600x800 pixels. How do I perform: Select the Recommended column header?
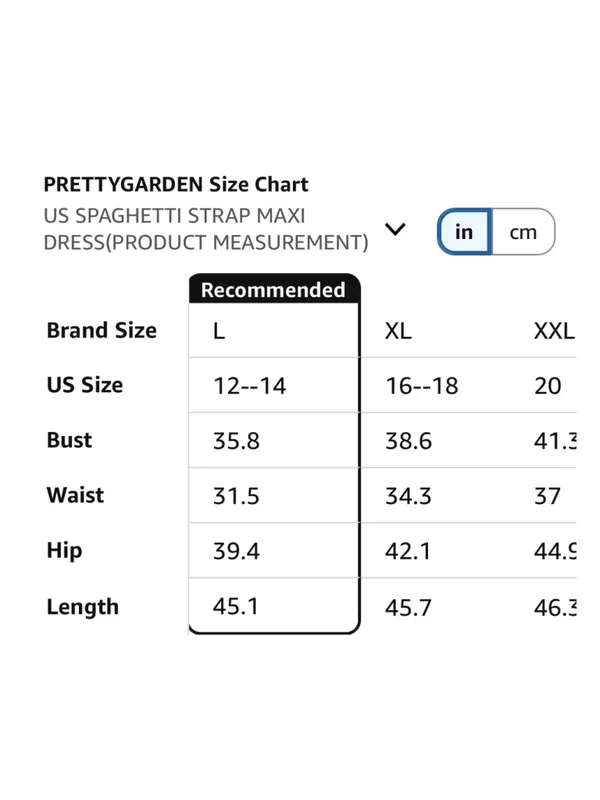[274, 289]
